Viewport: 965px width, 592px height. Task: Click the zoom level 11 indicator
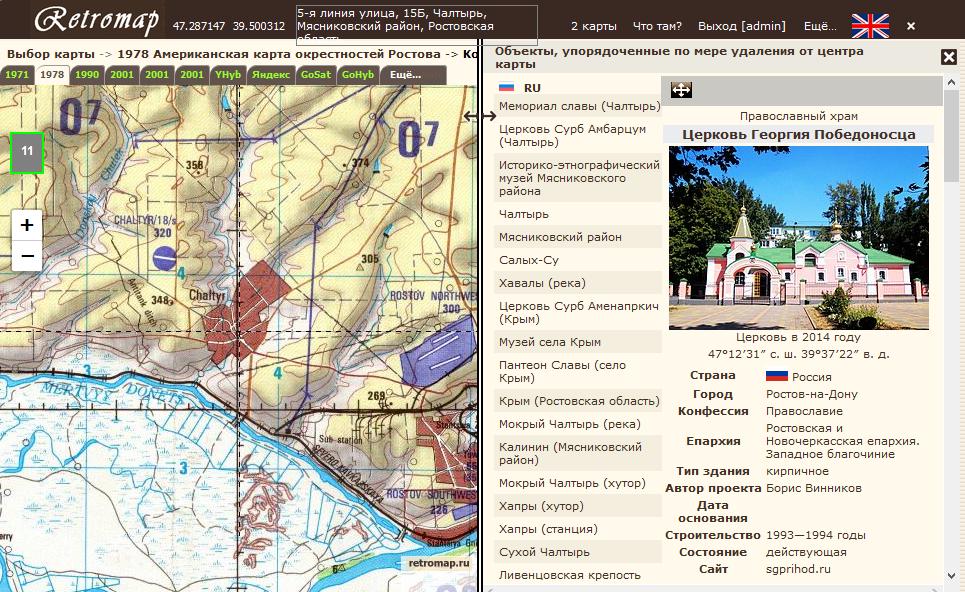26,151
